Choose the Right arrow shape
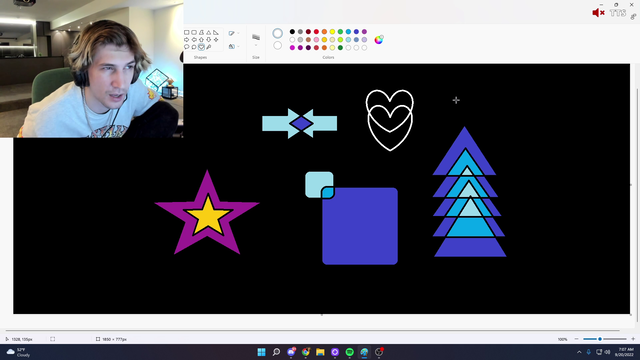The height and width of the screenshot is (360, 640). click(187, 40)
